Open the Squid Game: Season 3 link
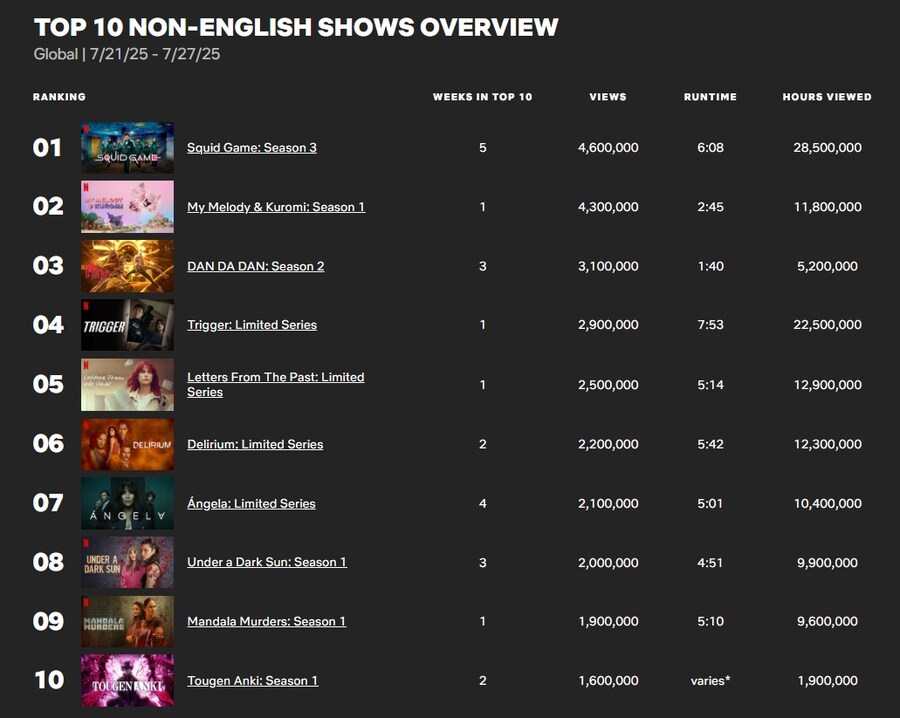Image resolution: width=900 pixels, height=718 pixels. click(251, 148)
